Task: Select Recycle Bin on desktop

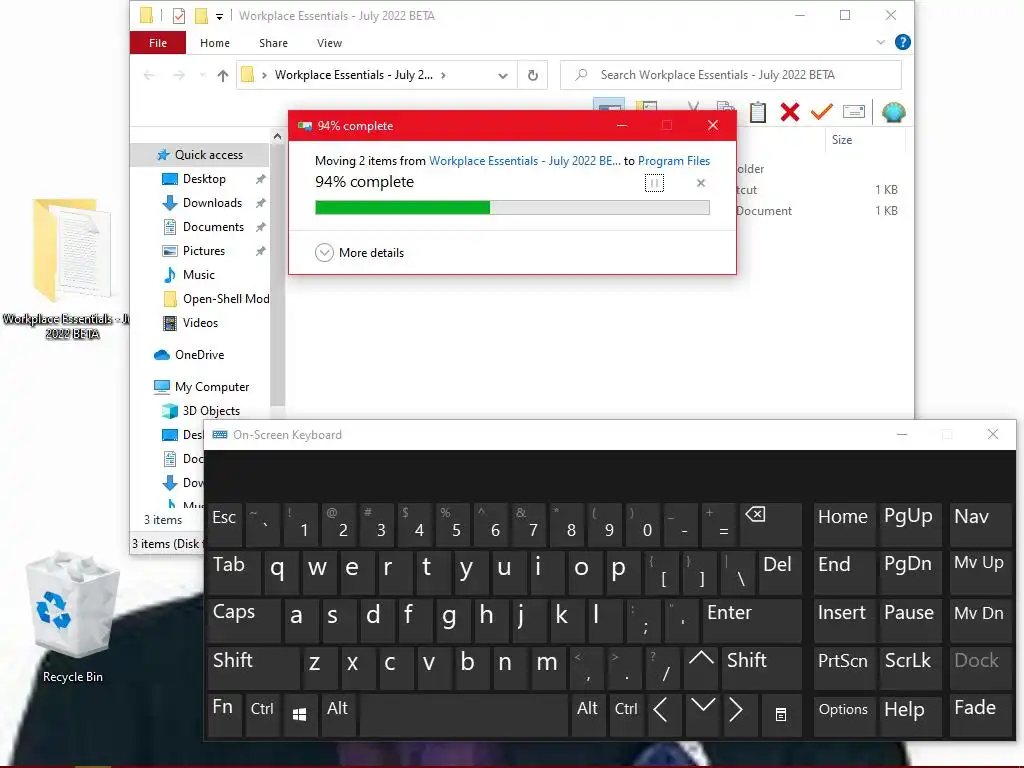Action: point(72,617)
